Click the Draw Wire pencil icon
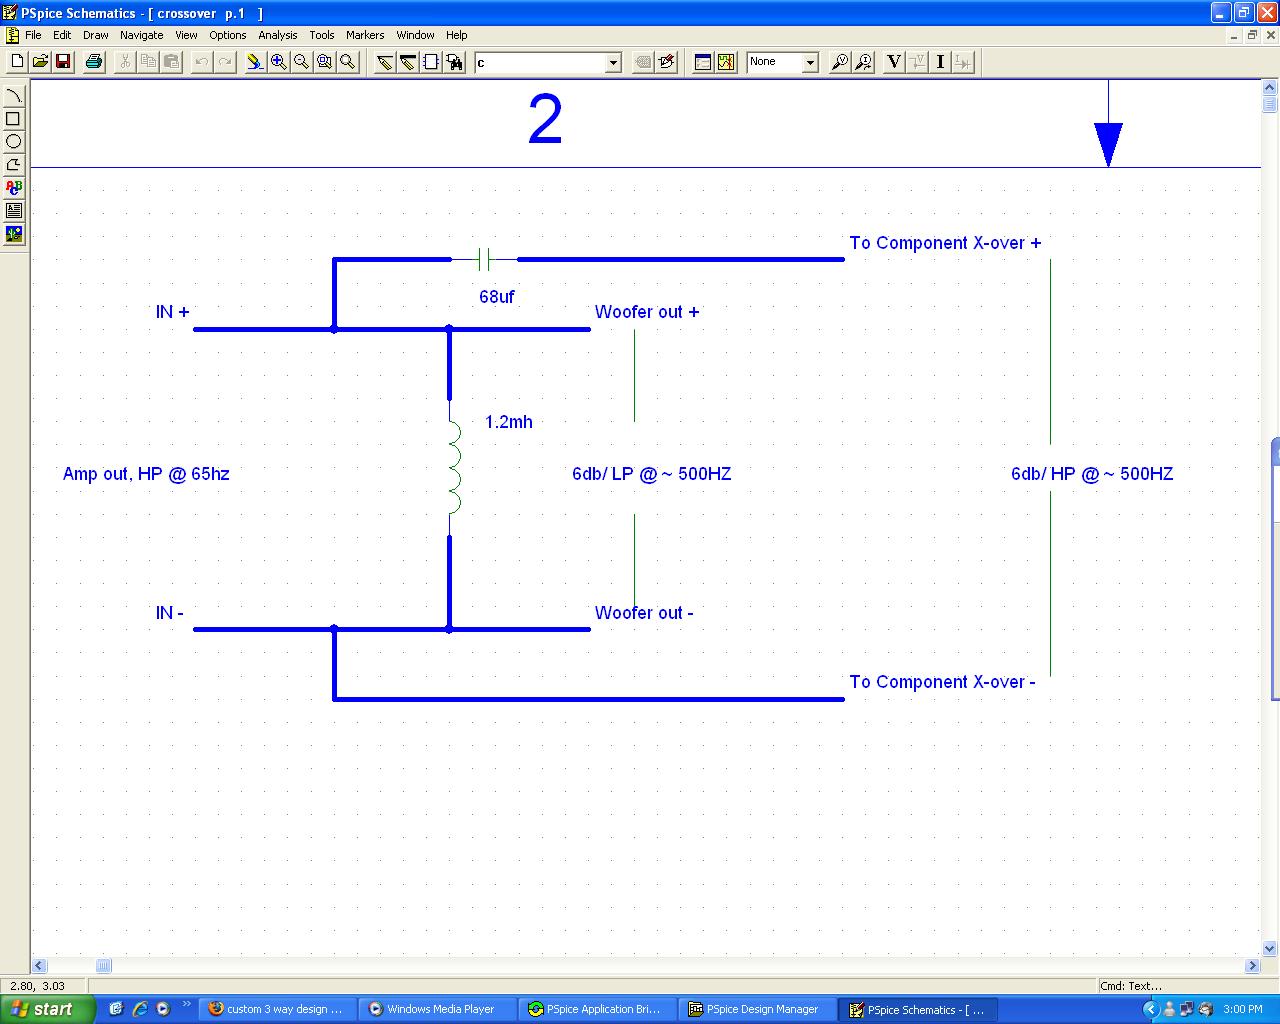1280x1024 pixels. point(385,62)
